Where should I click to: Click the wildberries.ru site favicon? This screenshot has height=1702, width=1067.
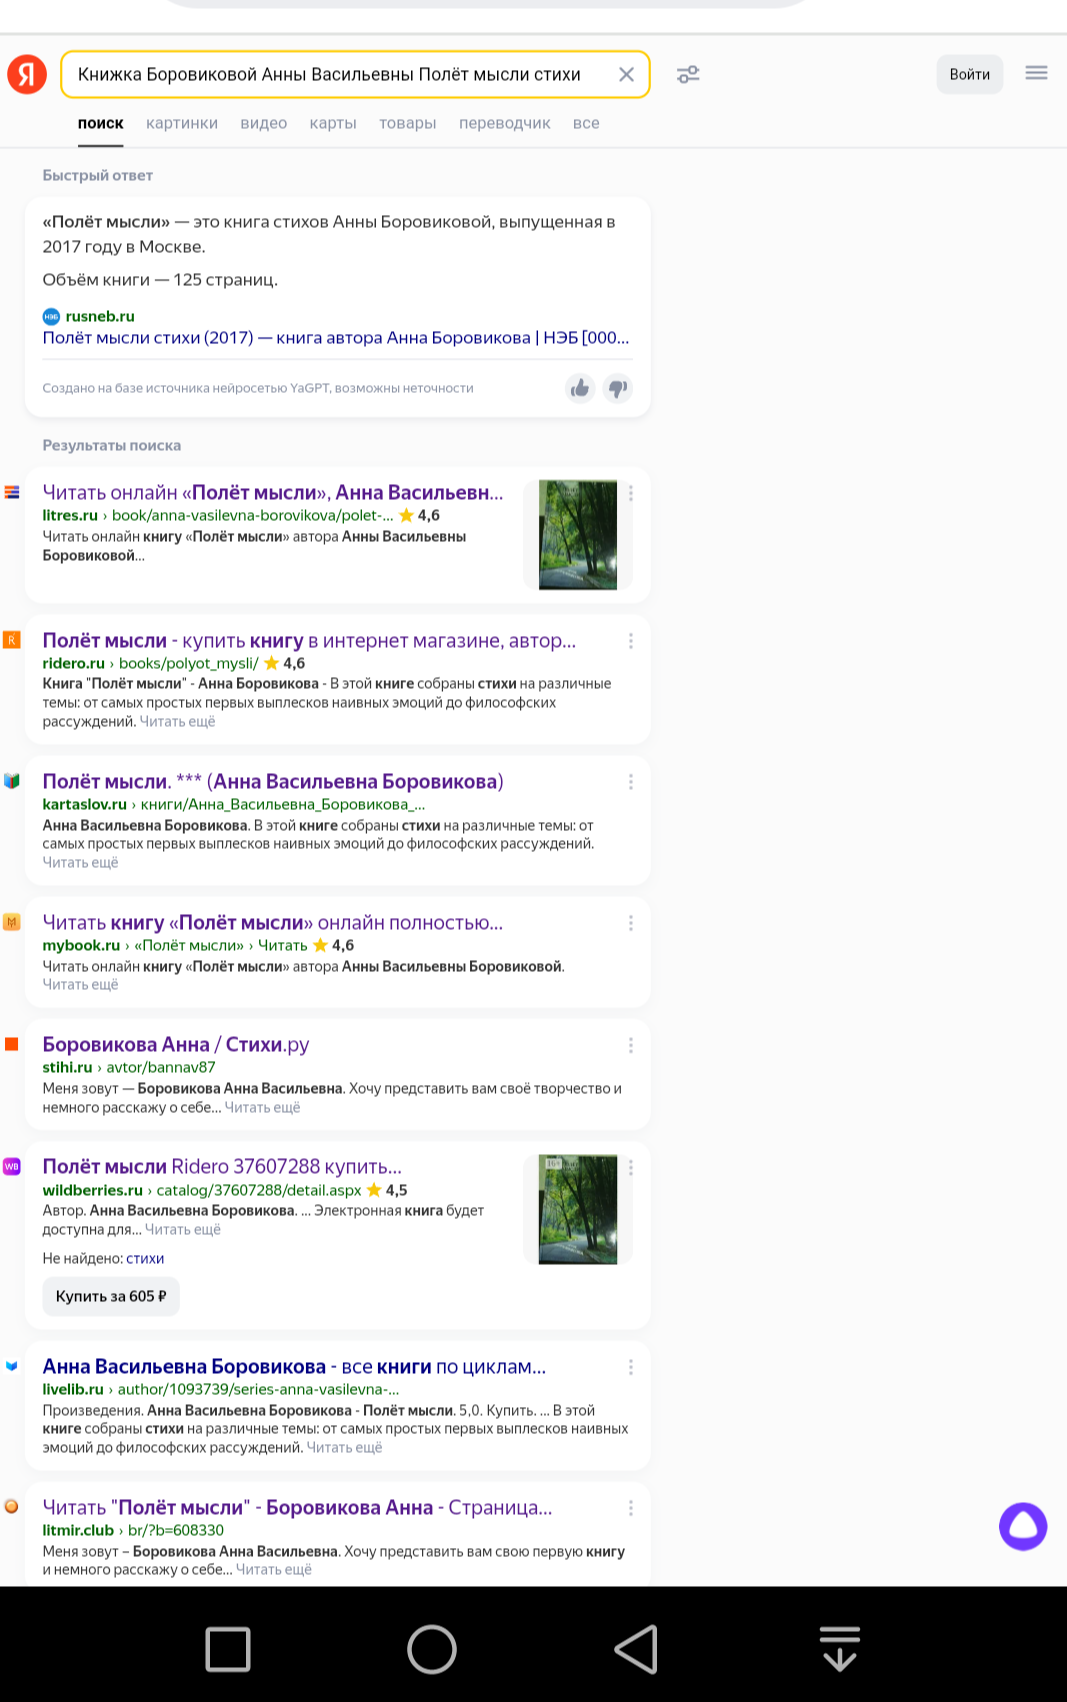[12, 1166]
